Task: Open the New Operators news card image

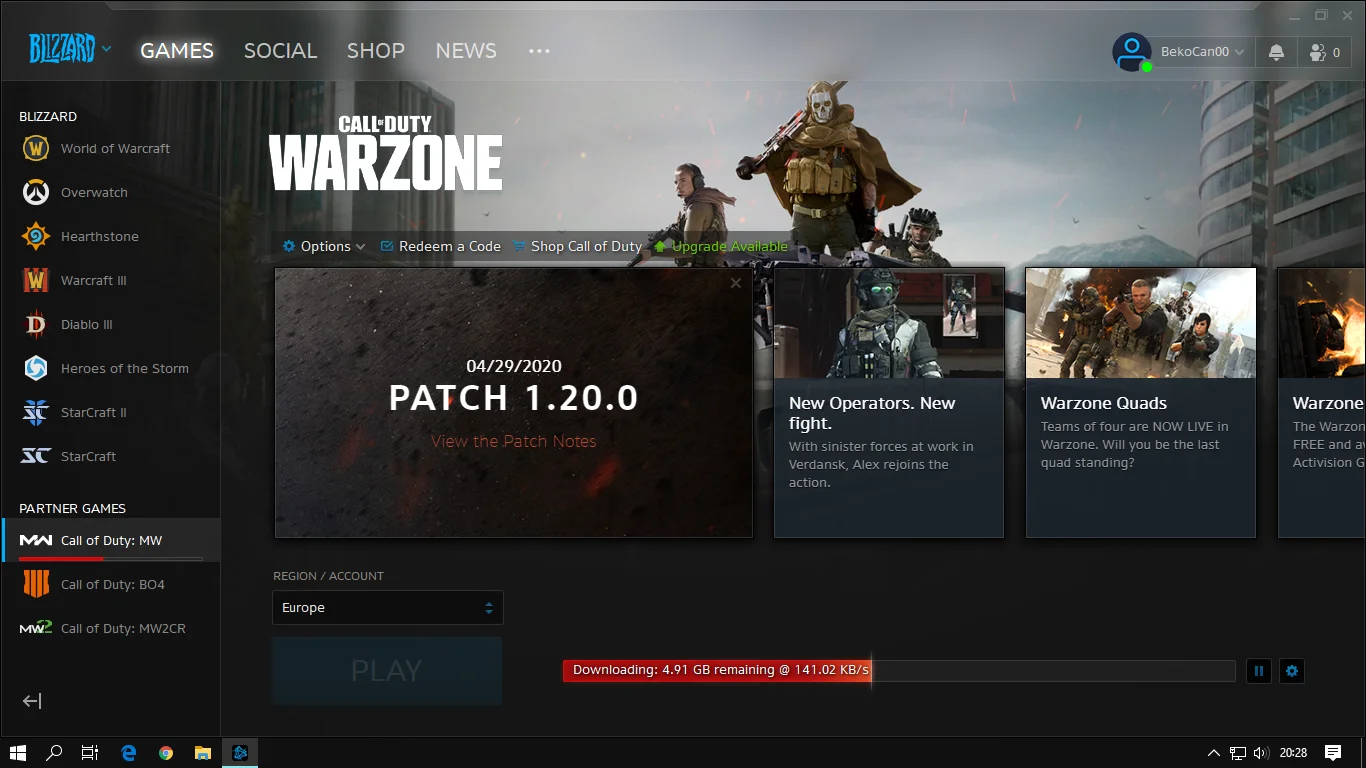Action: pyautogui.click(x=889, y=323)
